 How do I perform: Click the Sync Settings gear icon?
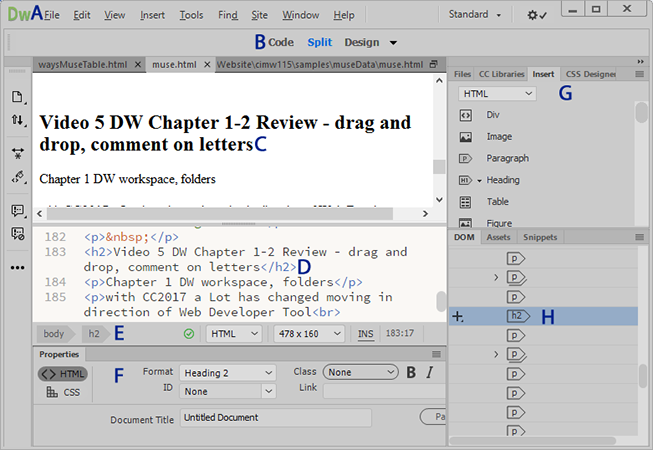tap(537, 15)
